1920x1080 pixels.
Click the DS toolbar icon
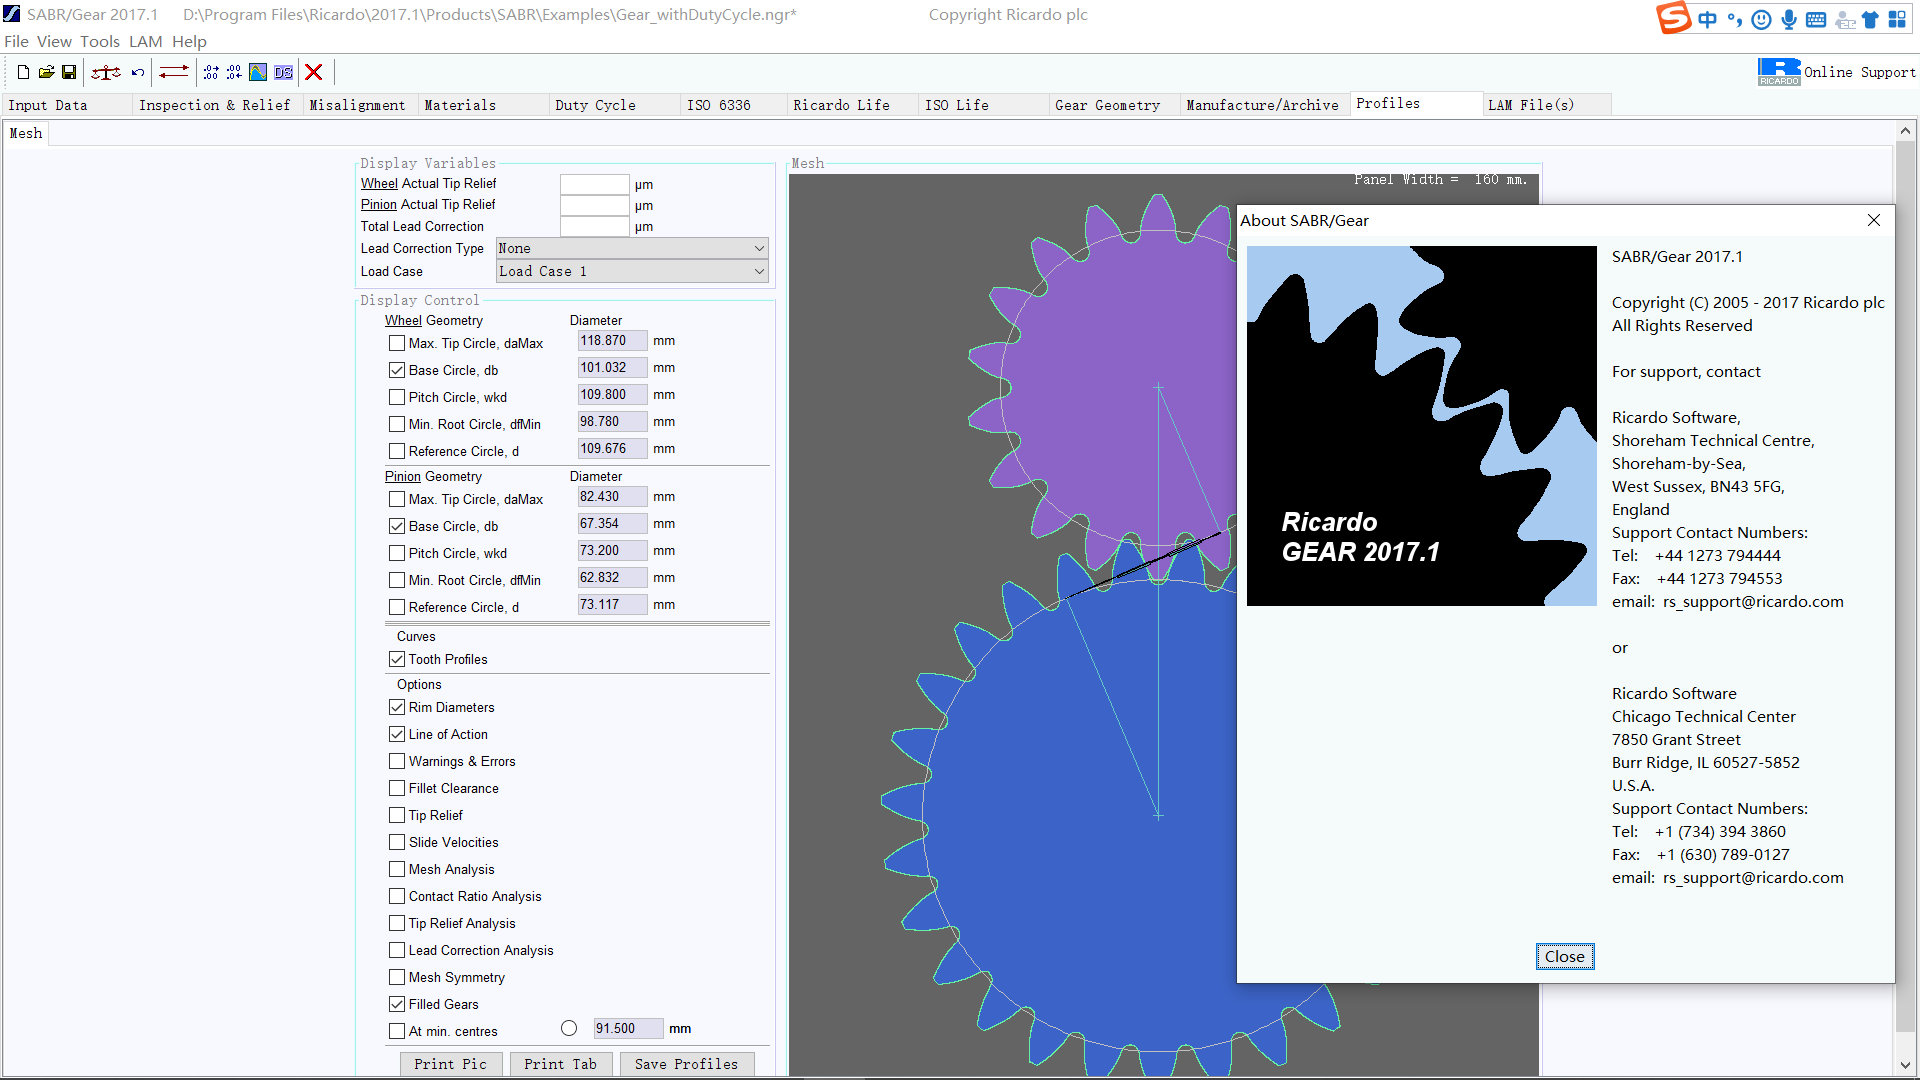coord(284,72)
